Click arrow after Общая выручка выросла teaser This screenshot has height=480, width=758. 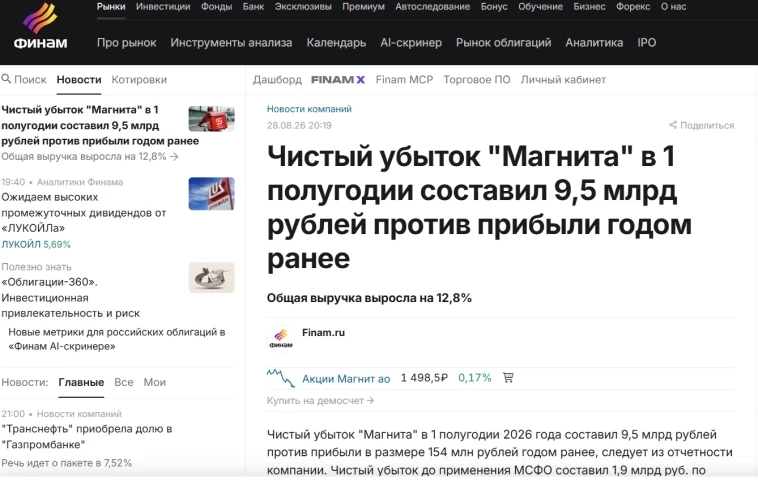pyautogui.click(x=175, y=157)
